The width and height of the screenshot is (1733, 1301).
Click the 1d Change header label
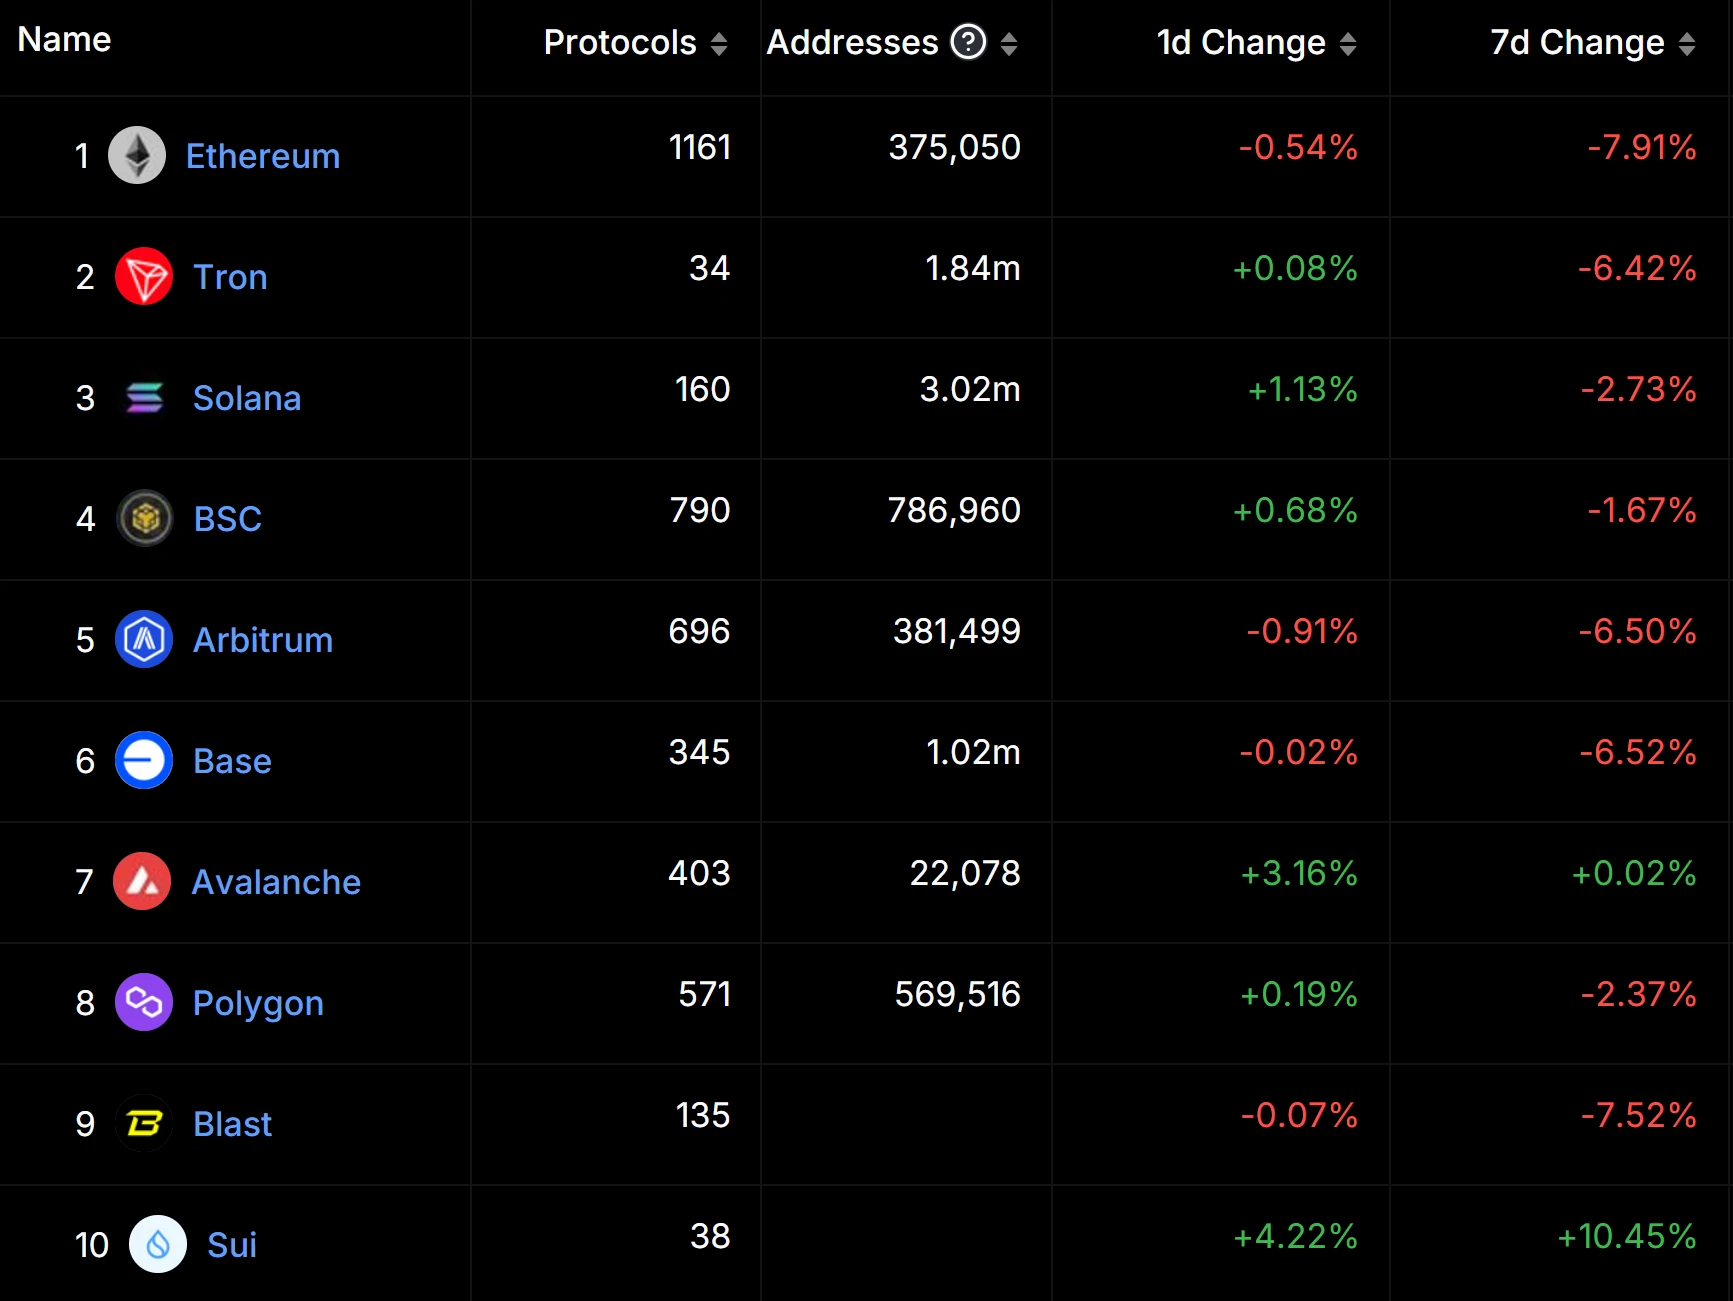pos(1241,42)
